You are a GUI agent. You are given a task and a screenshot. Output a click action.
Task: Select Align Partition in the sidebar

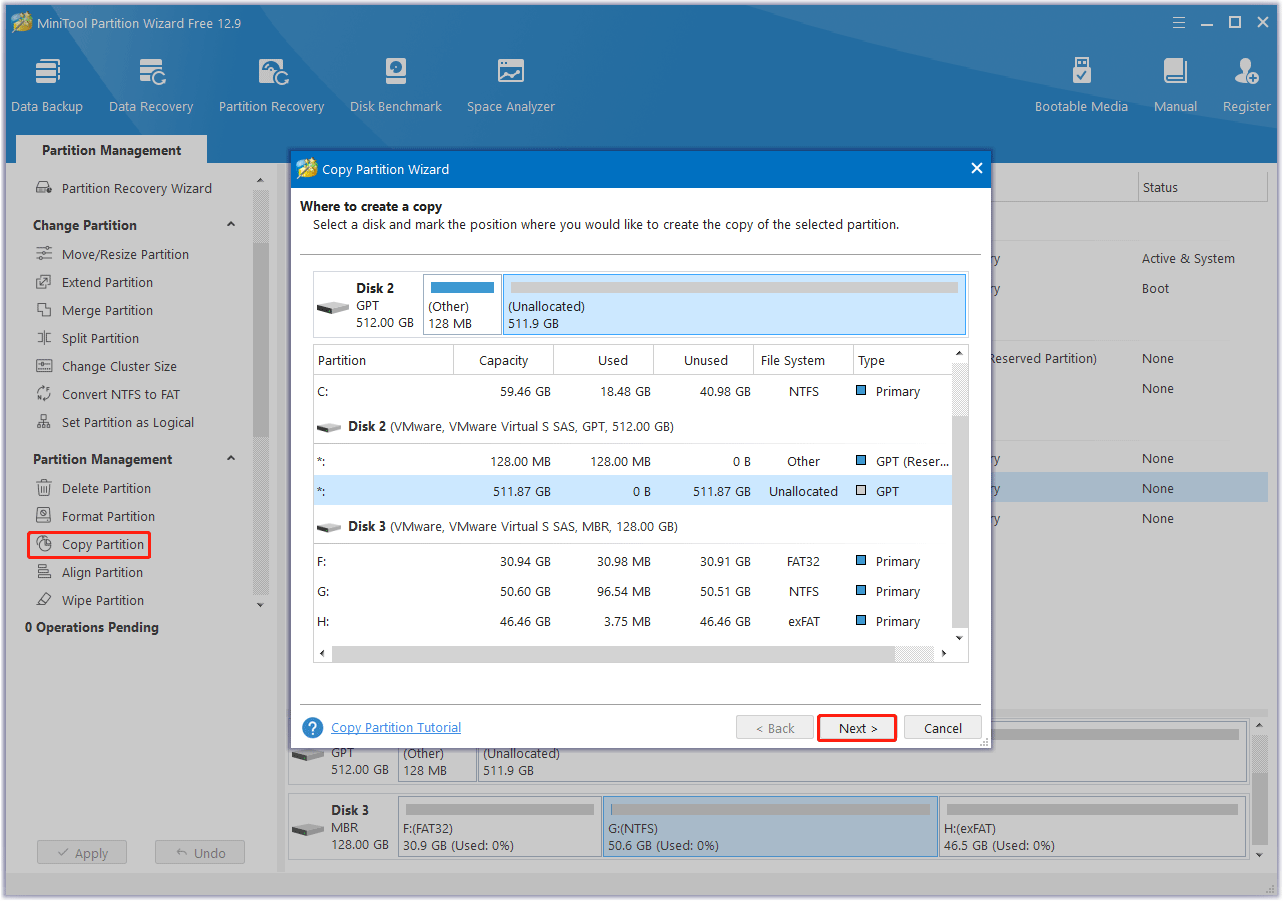pyautogui.click(x=102, y=572)
